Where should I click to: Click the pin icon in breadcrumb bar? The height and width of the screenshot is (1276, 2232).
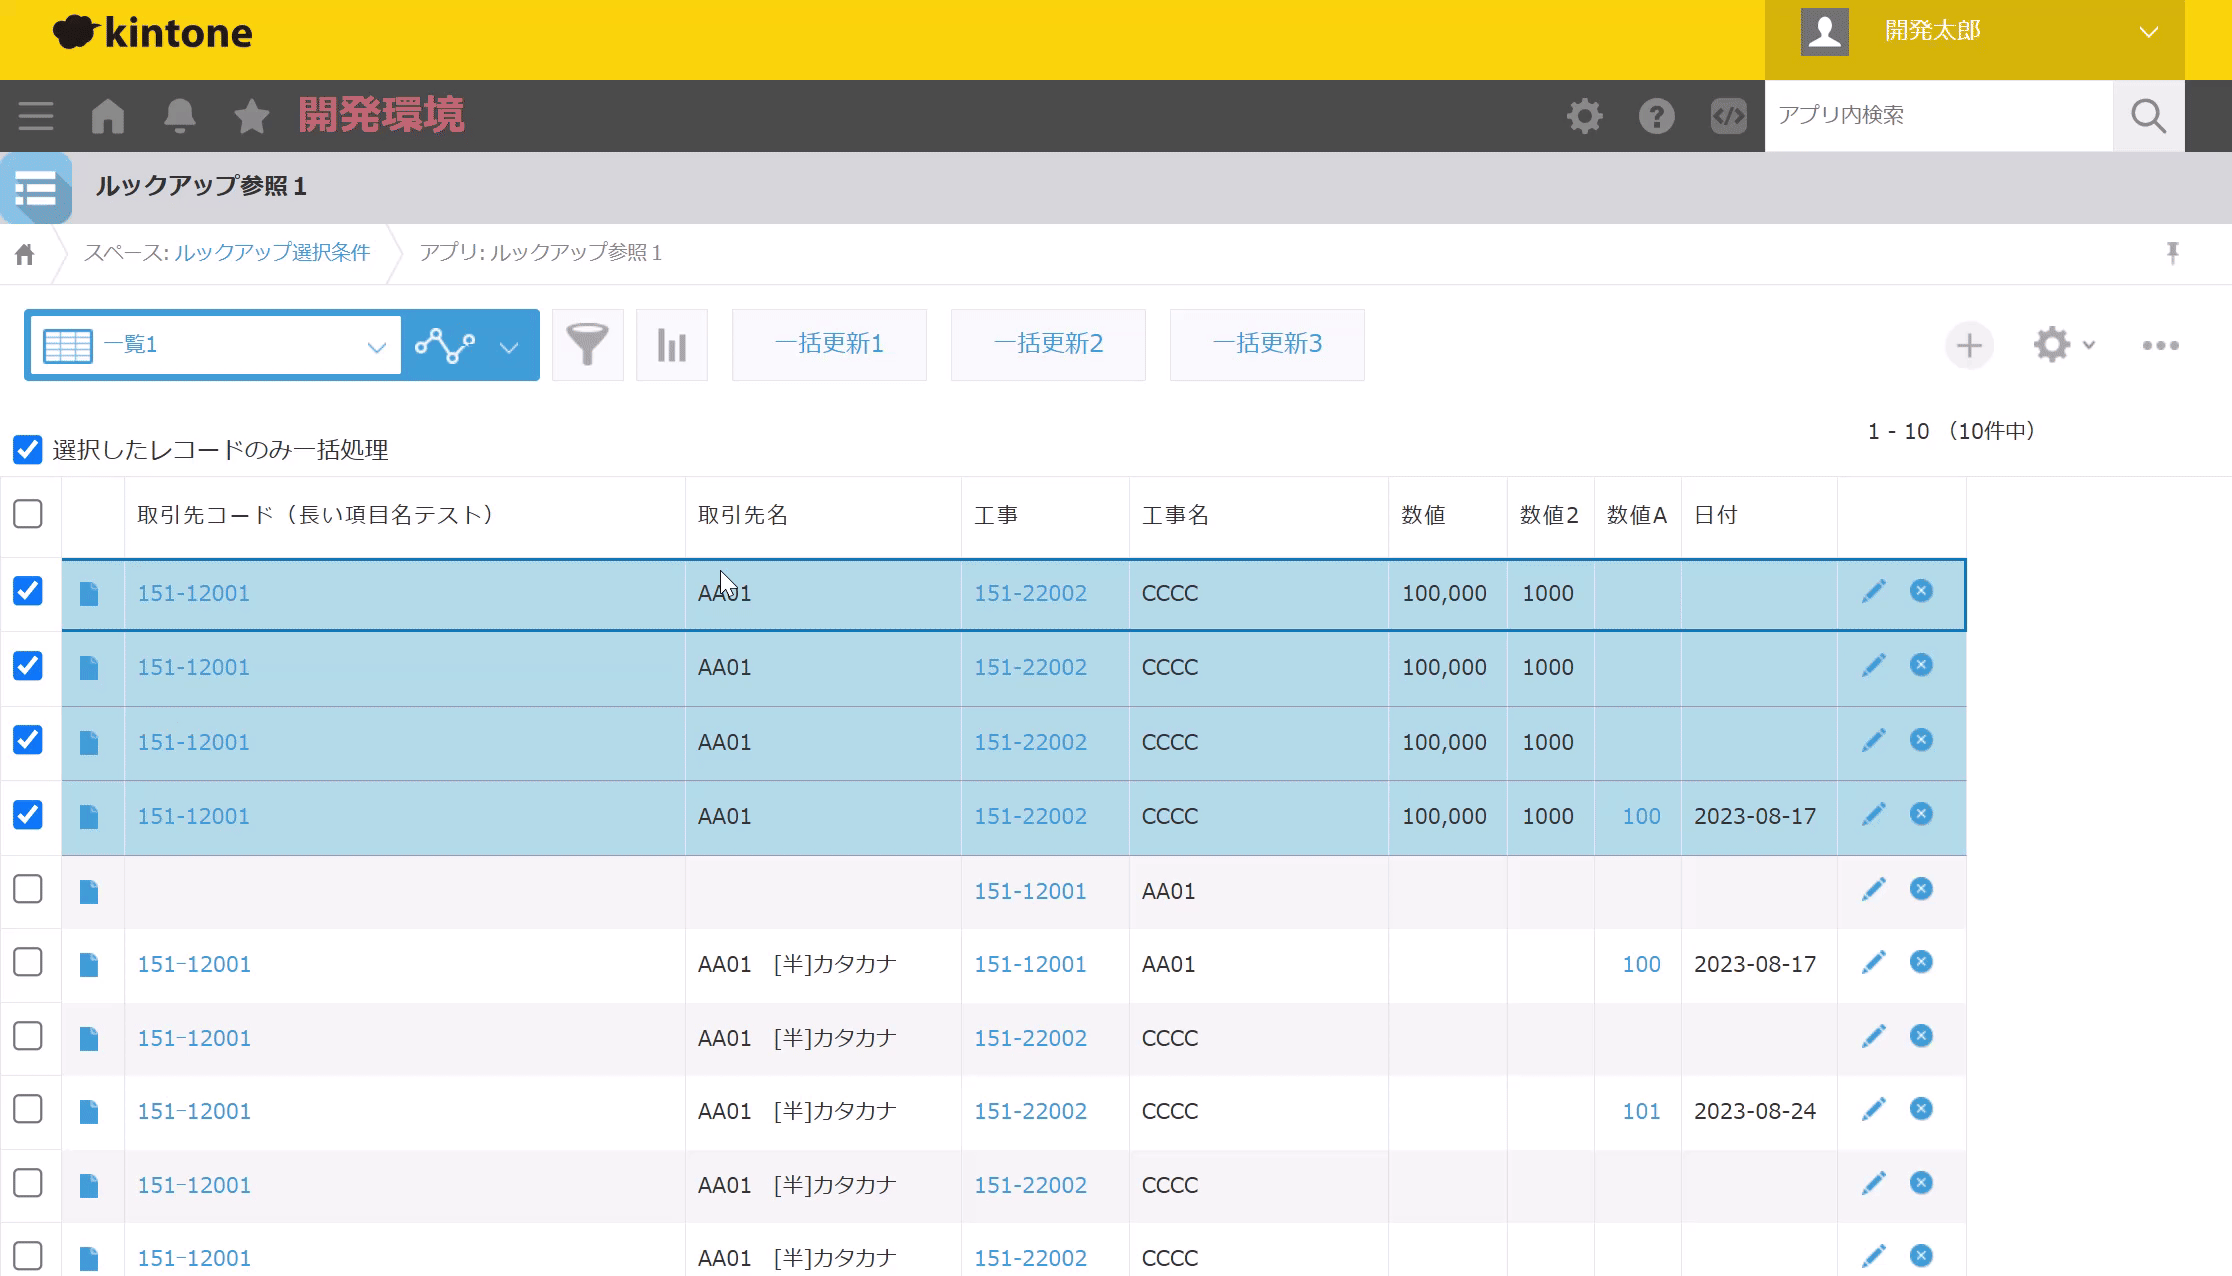(x=2172, y=253)
